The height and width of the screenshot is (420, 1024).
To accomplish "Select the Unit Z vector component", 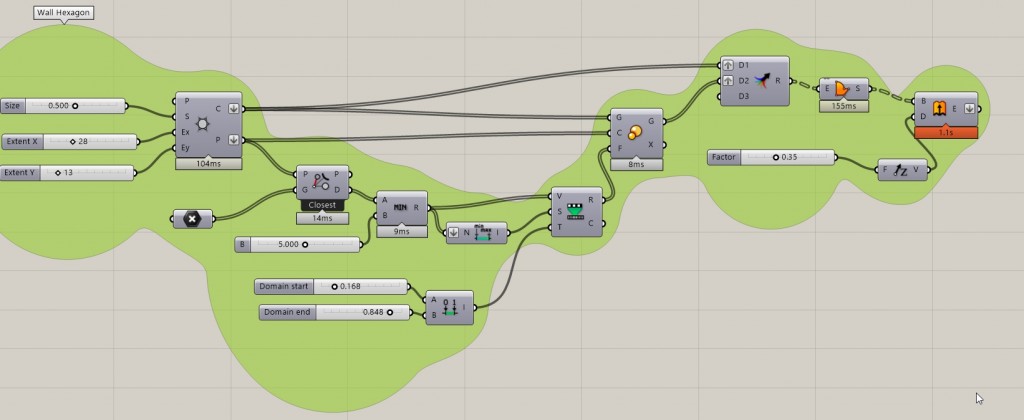I will 899,170.
